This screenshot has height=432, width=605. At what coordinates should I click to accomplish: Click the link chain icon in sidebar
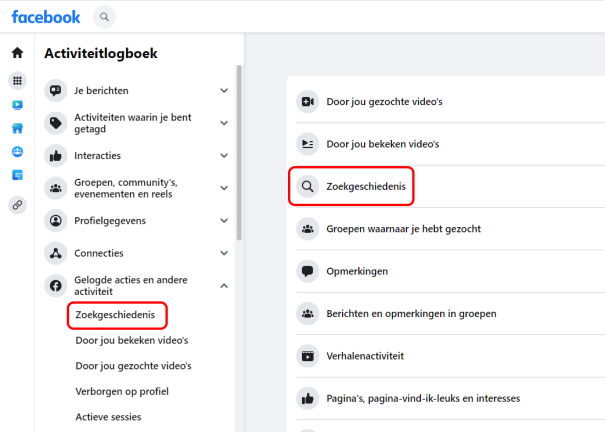[17, 205]
